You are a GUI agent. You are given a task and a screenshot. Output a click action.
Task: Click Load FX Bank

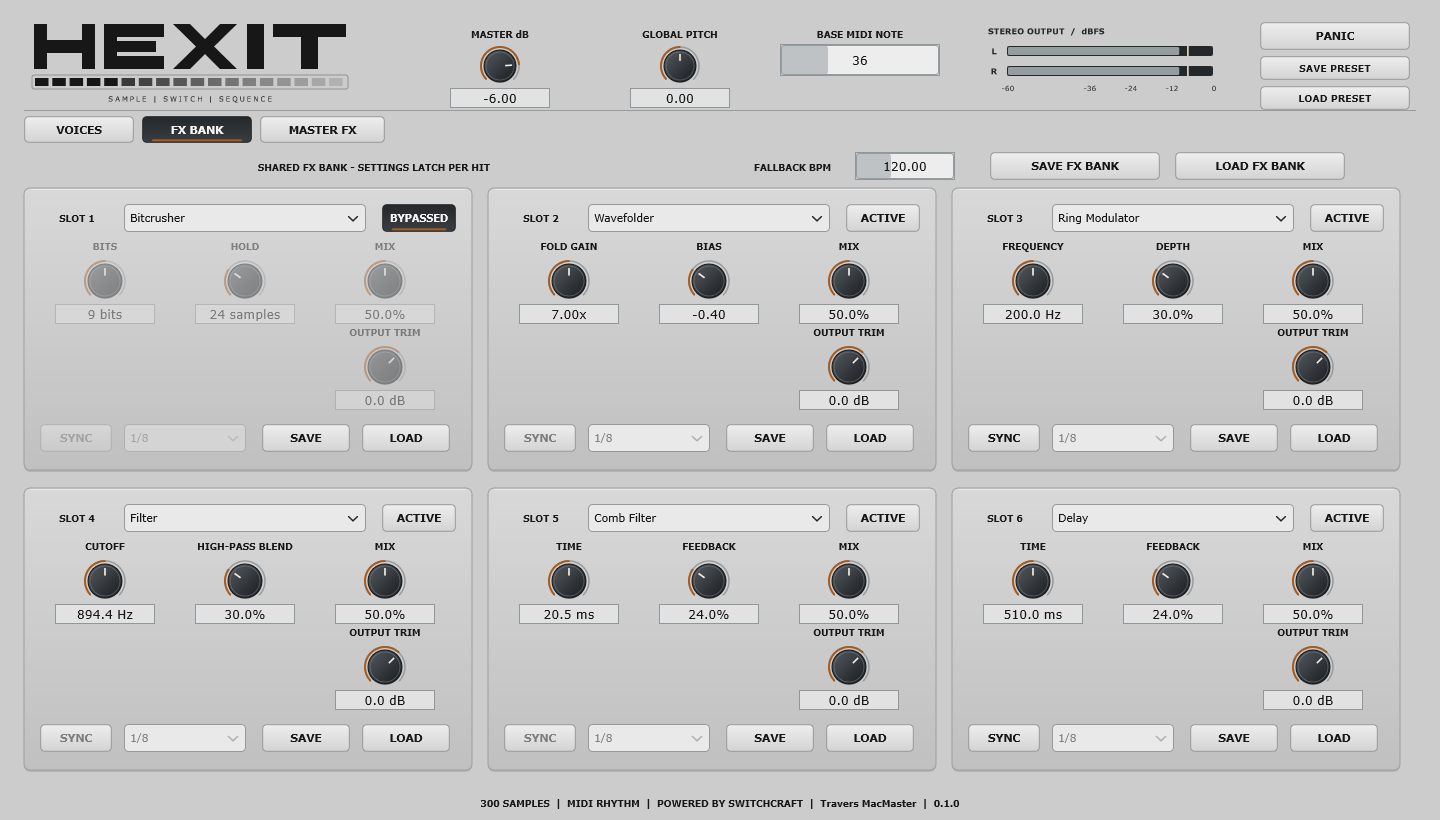[1260, 166]
